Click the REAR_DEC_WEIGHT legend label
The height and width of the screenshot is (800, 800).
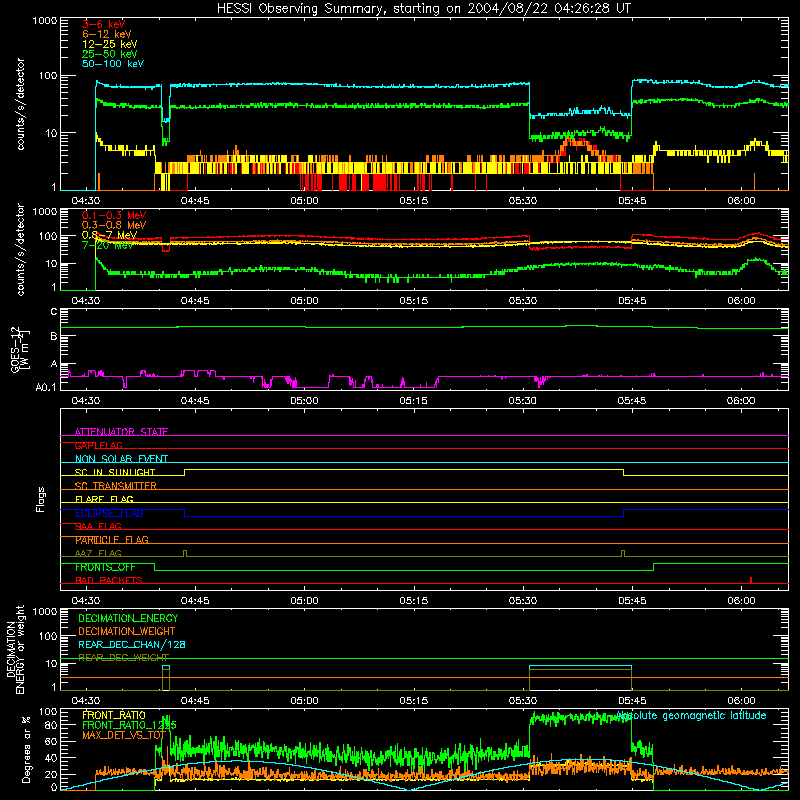tap(123, 658)
